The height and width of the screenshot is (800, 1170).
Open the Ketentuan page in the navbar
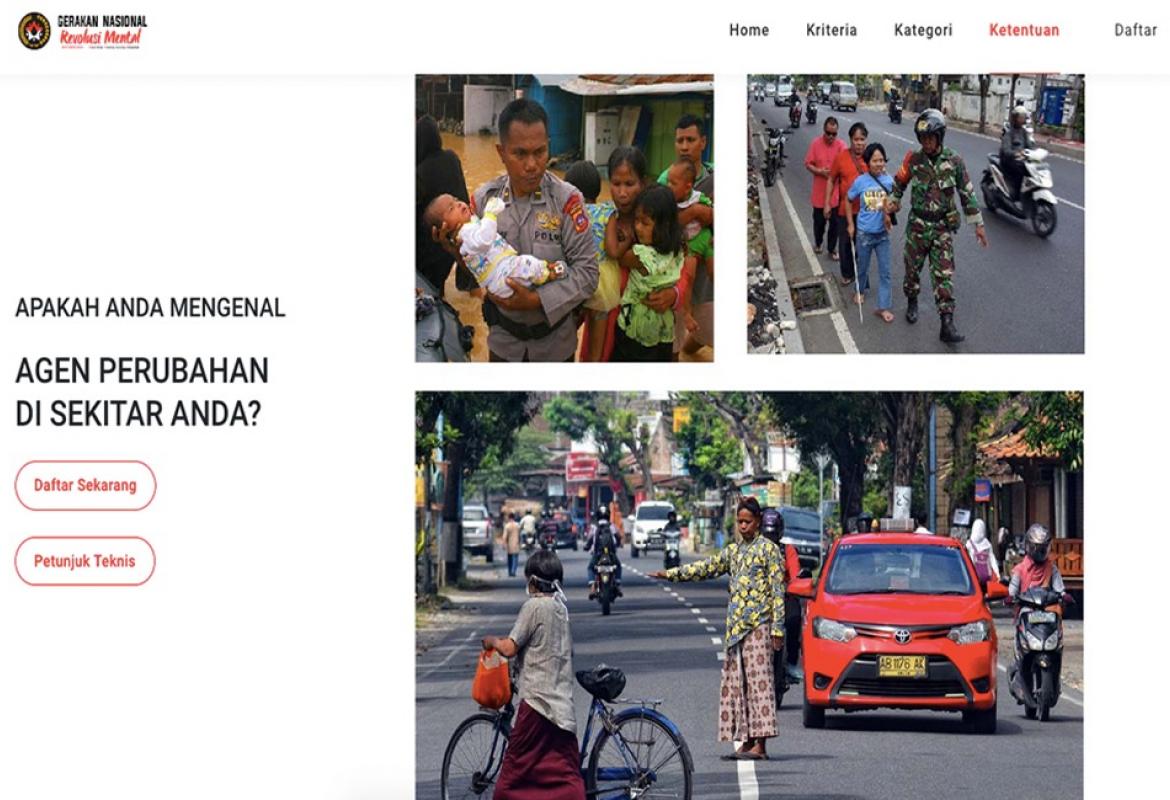(x=1023, y=30)
